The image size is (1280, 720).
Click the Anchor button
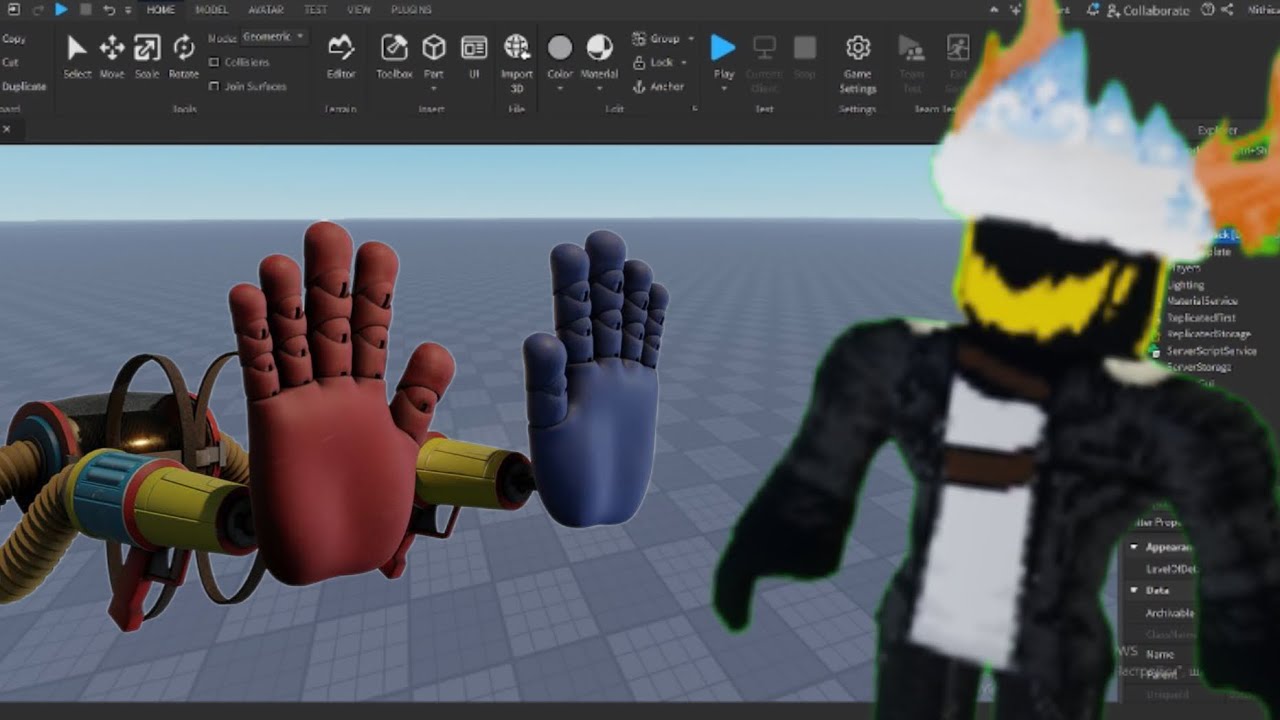point(658,87)
